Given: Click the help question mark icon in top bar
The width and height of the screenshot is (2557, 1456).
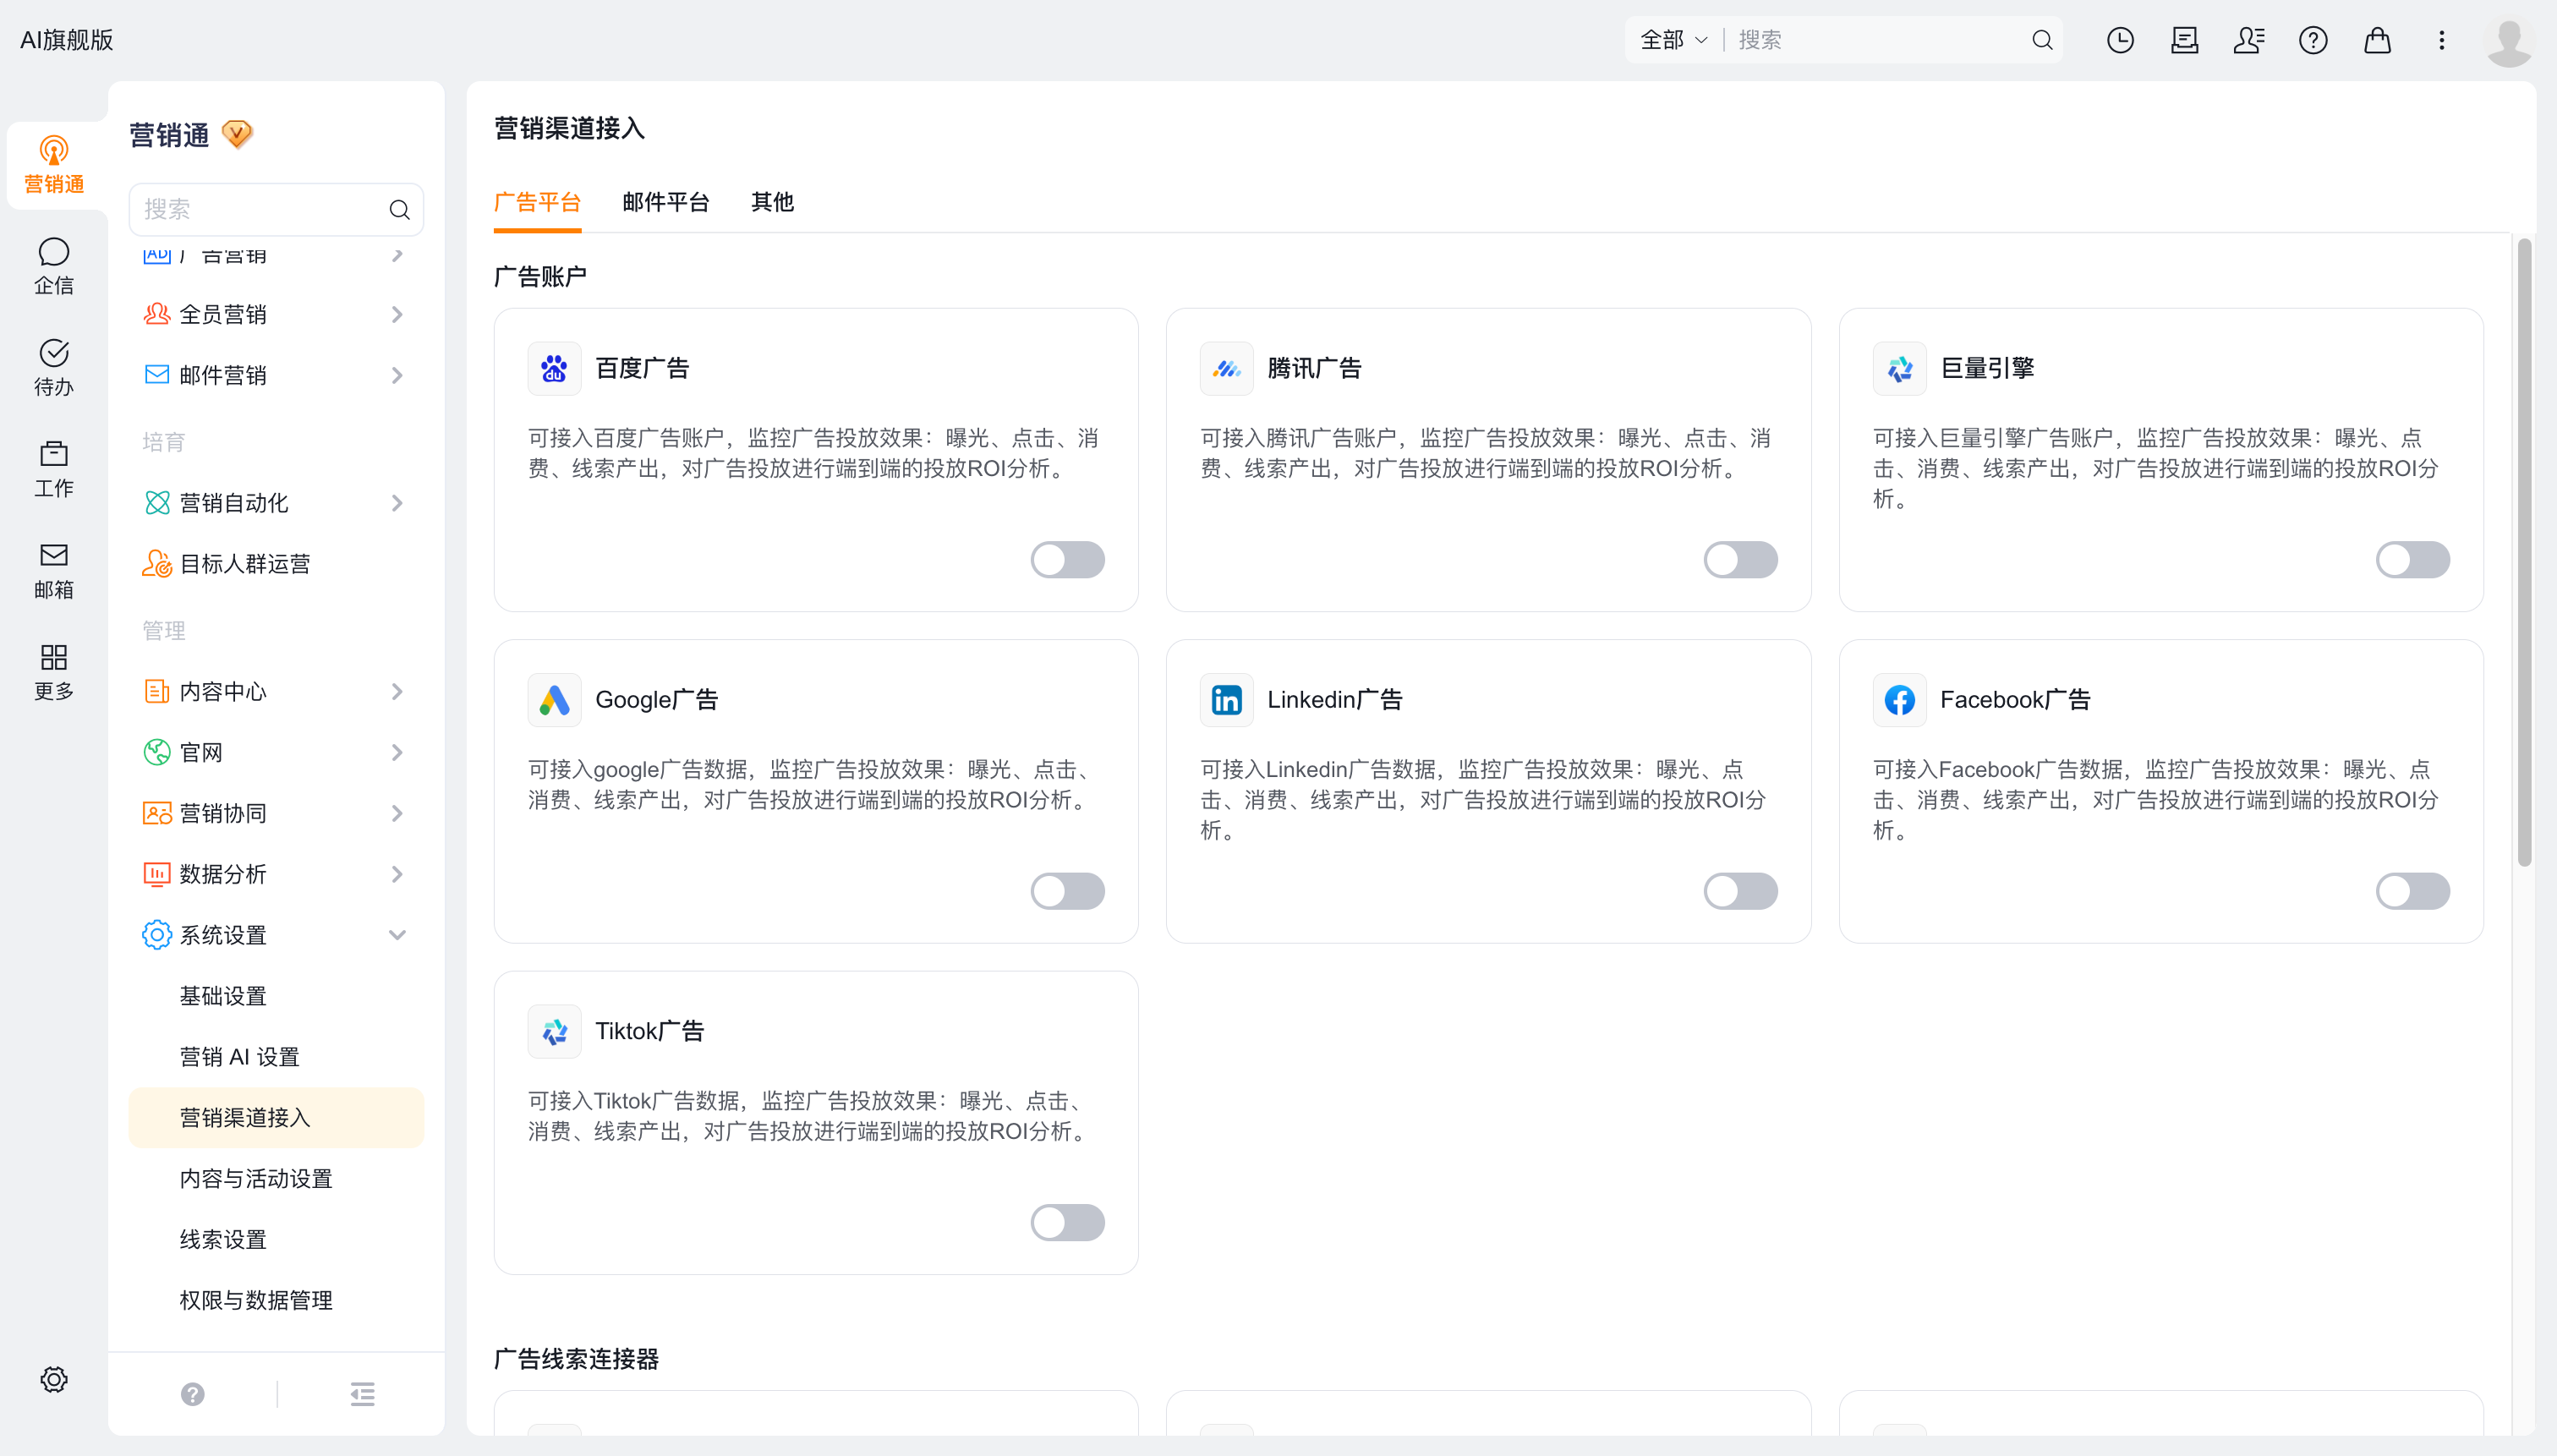Looking at the screenshot, I should [2313, 40].
